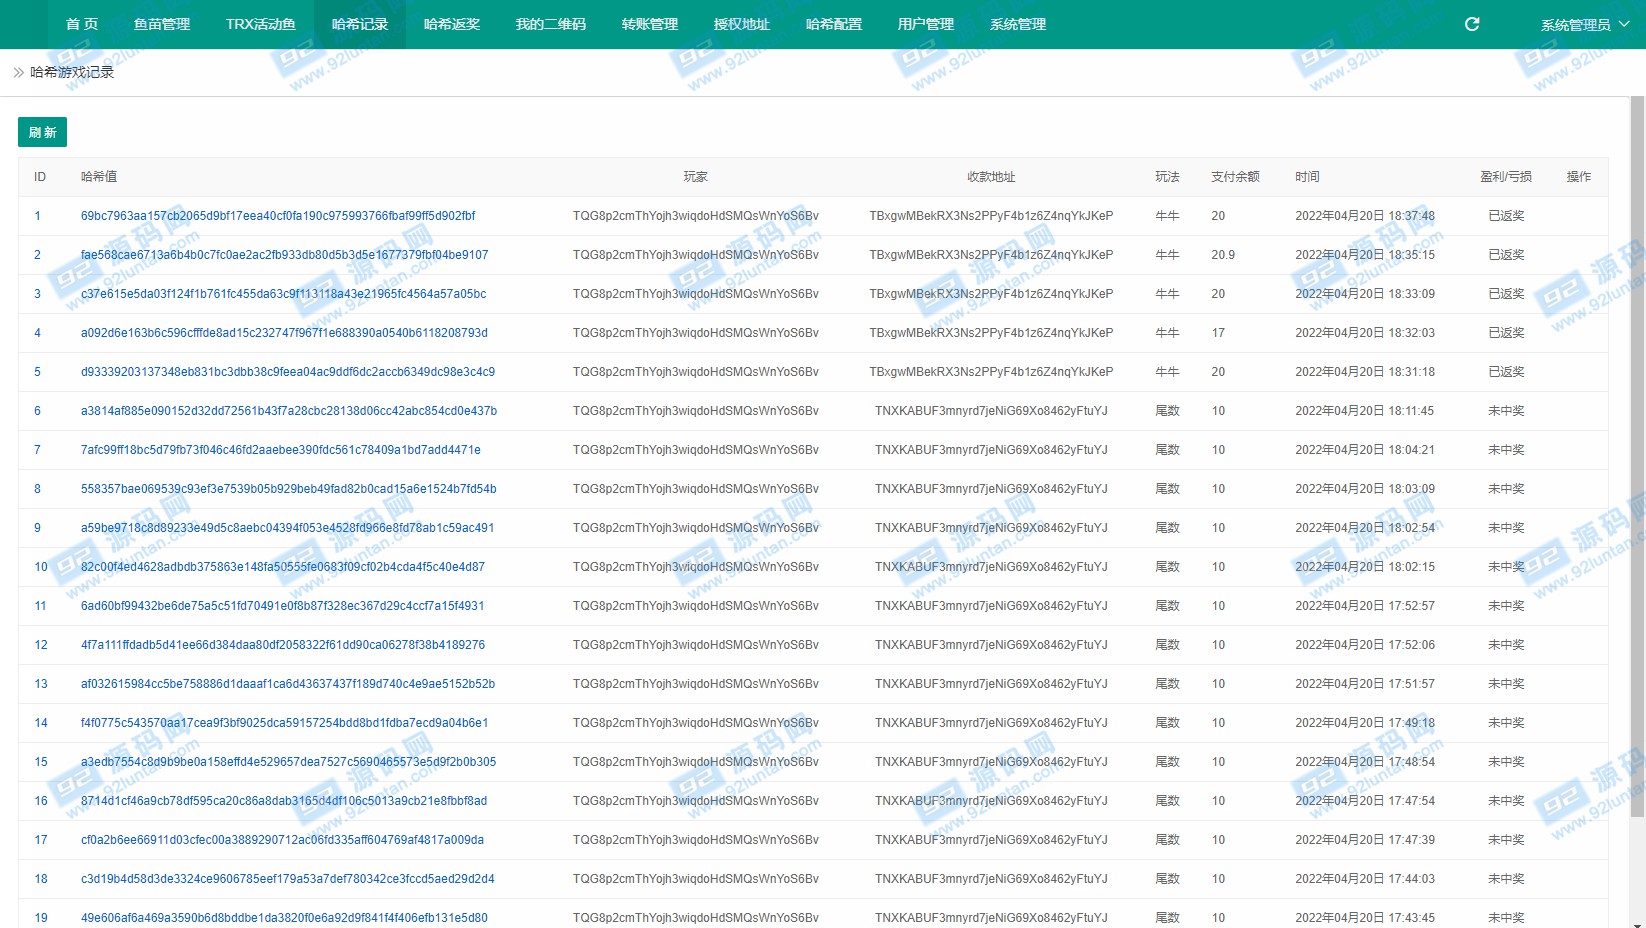Click timestamp 2022年04月20日 18:11:45
This screenshot has width=1646, height=928.
click(x=1365, y=411)
